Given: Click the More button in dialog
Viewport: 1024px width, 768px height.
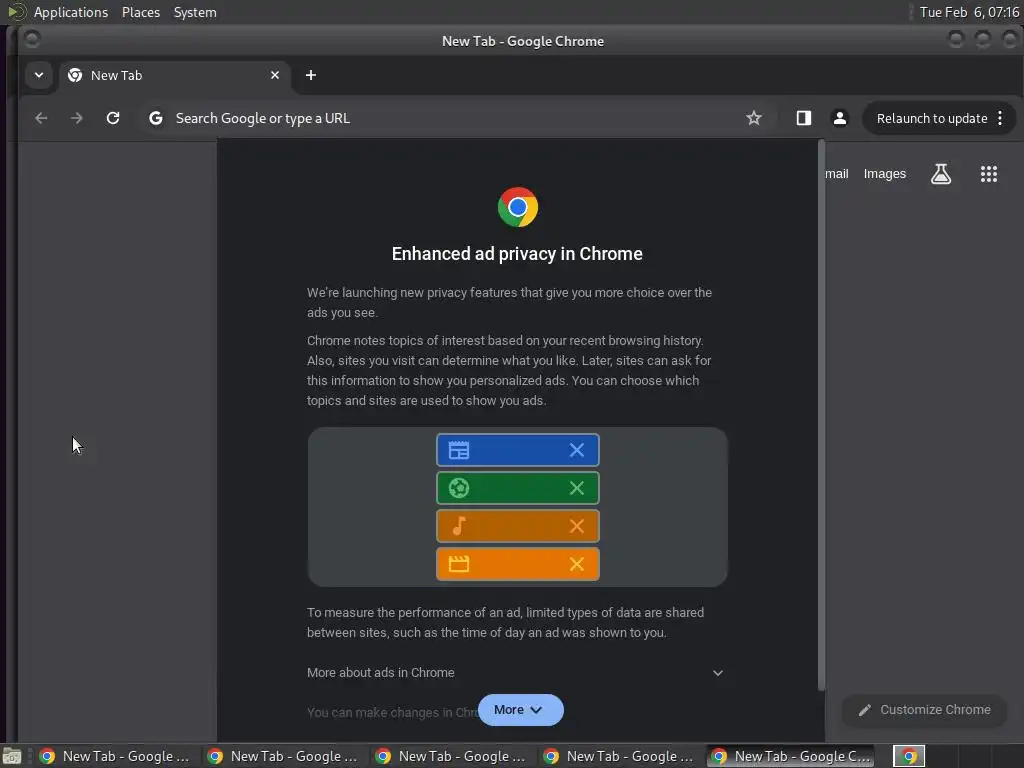Looking at the screenshot, I should tap(520, 710).
